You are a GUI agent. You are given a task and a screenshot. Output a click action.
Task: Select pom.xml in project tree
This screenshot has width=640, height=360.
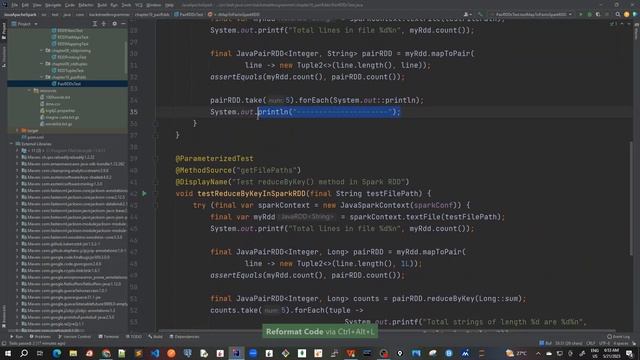pos(33,137)
